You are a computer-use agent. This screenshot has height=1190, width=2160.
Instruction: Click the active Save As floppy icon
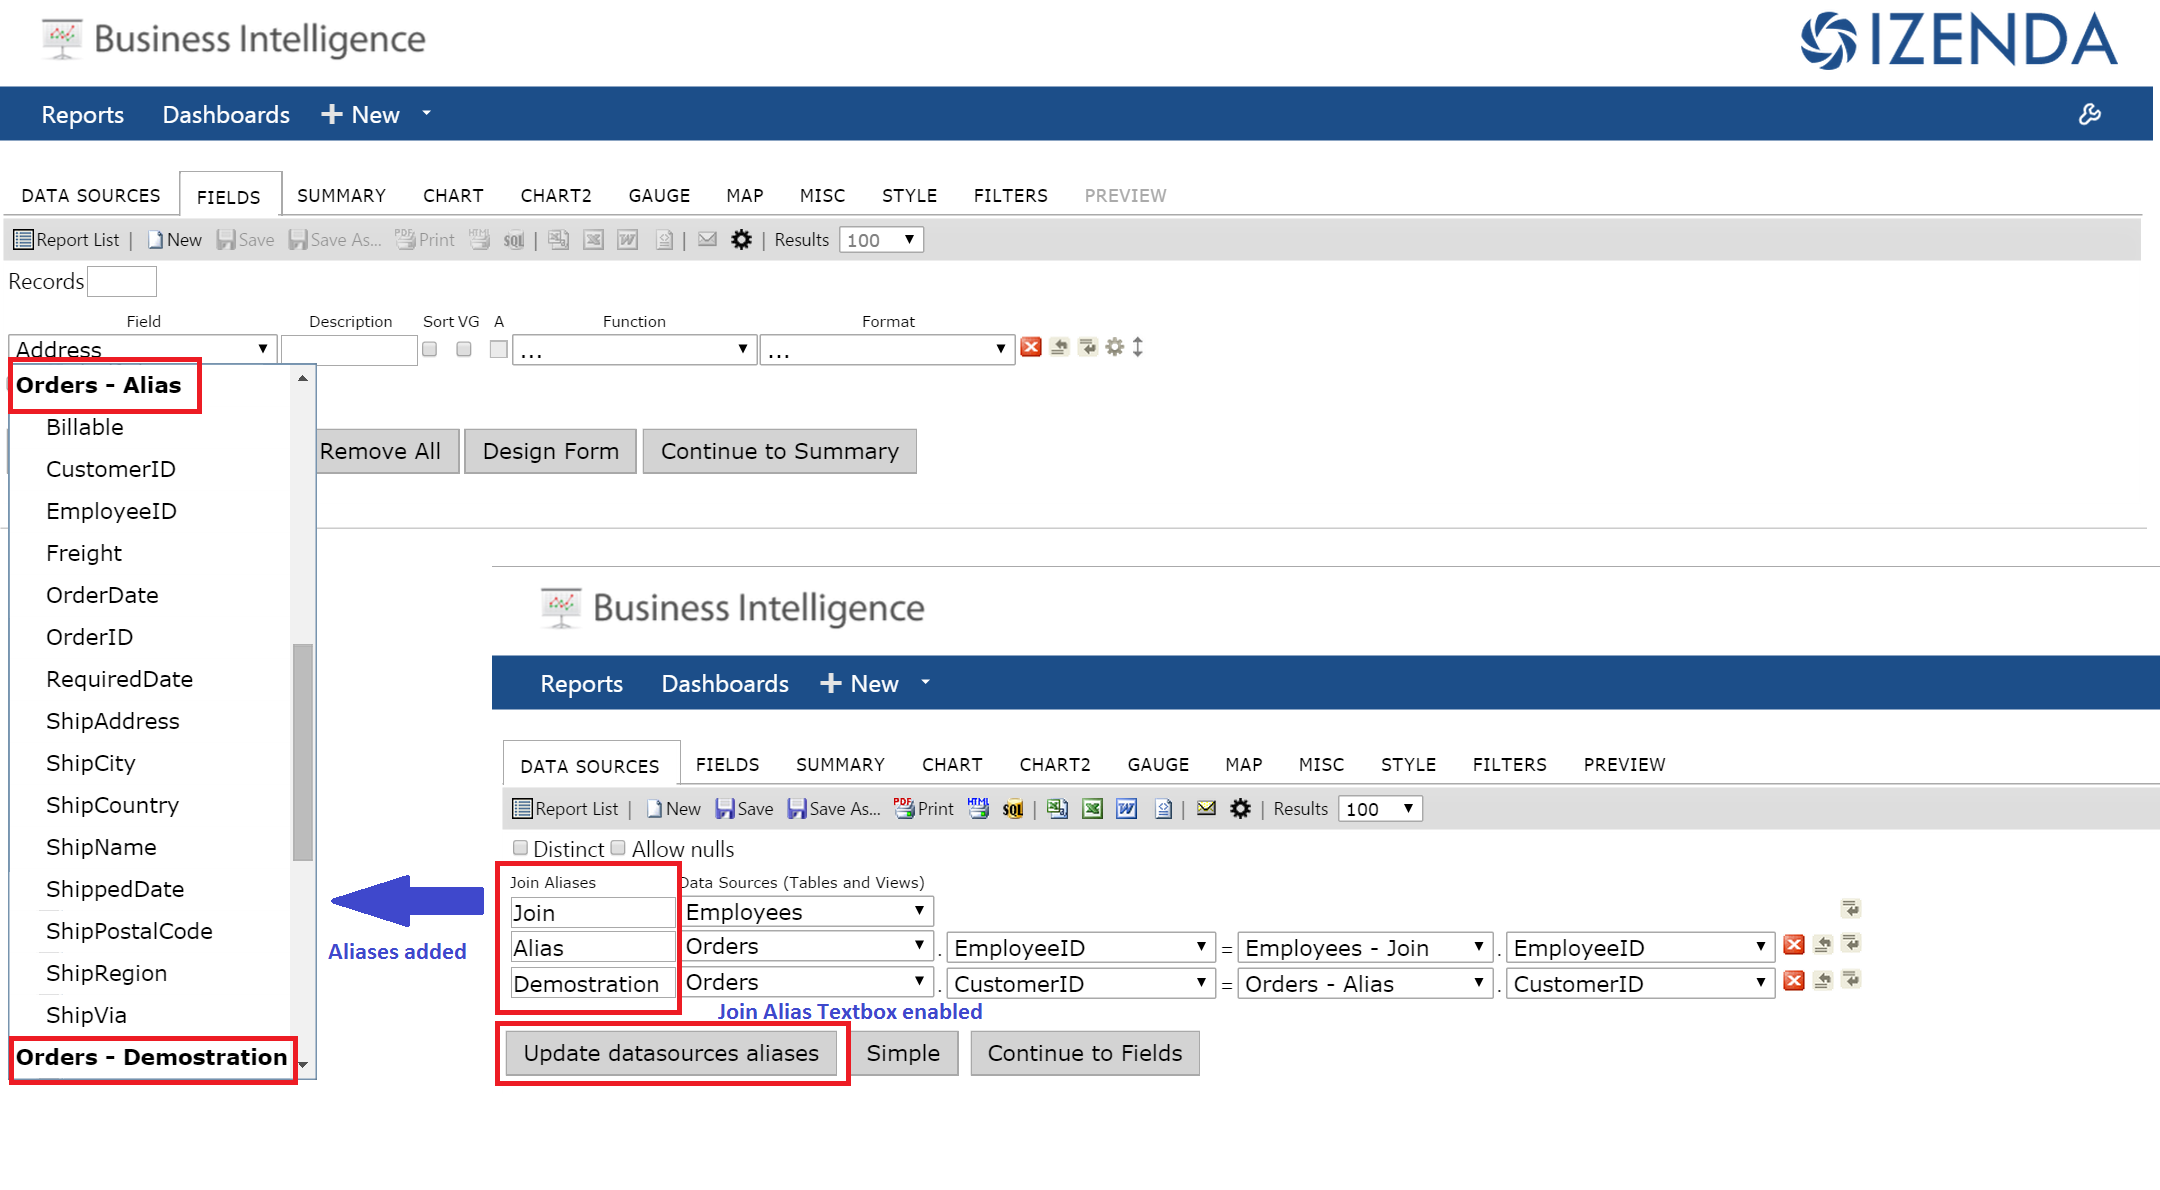point(796,808)
